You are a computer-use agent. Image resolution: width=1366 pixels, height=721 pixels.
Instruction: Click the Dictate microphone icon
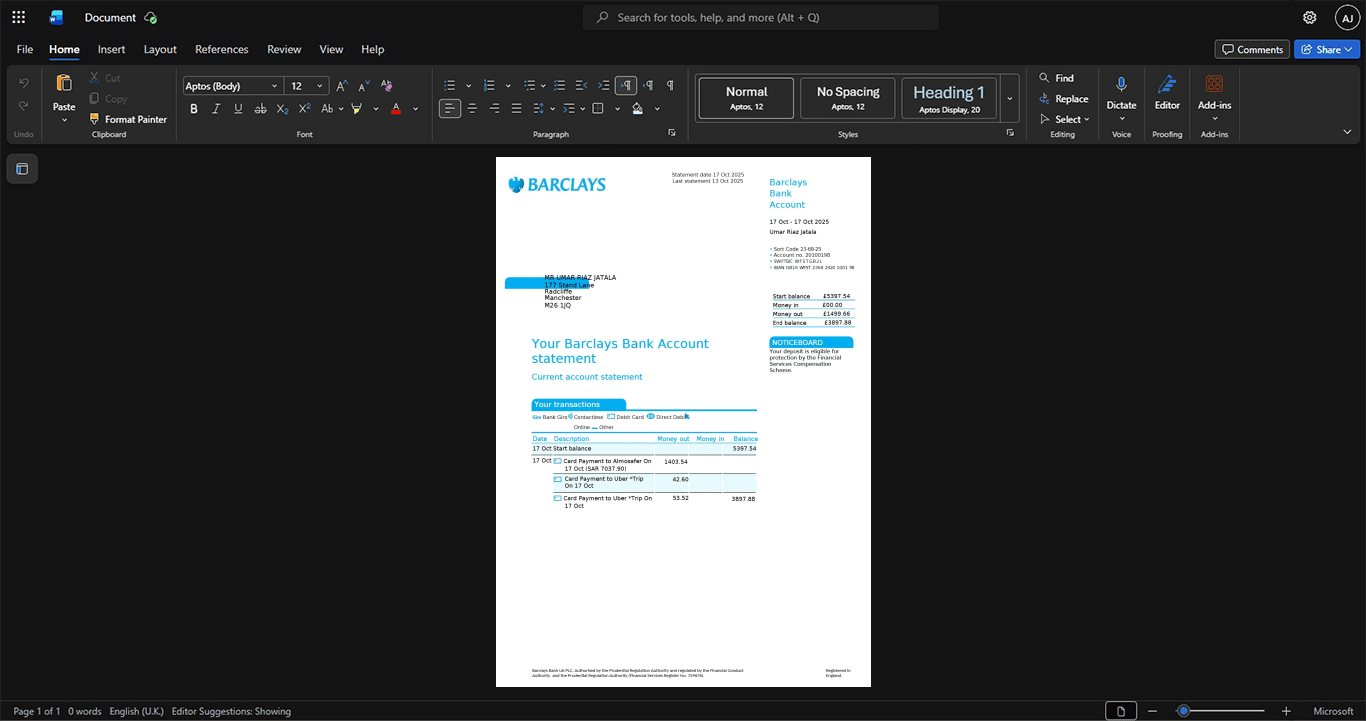[x=1121, y=84]
